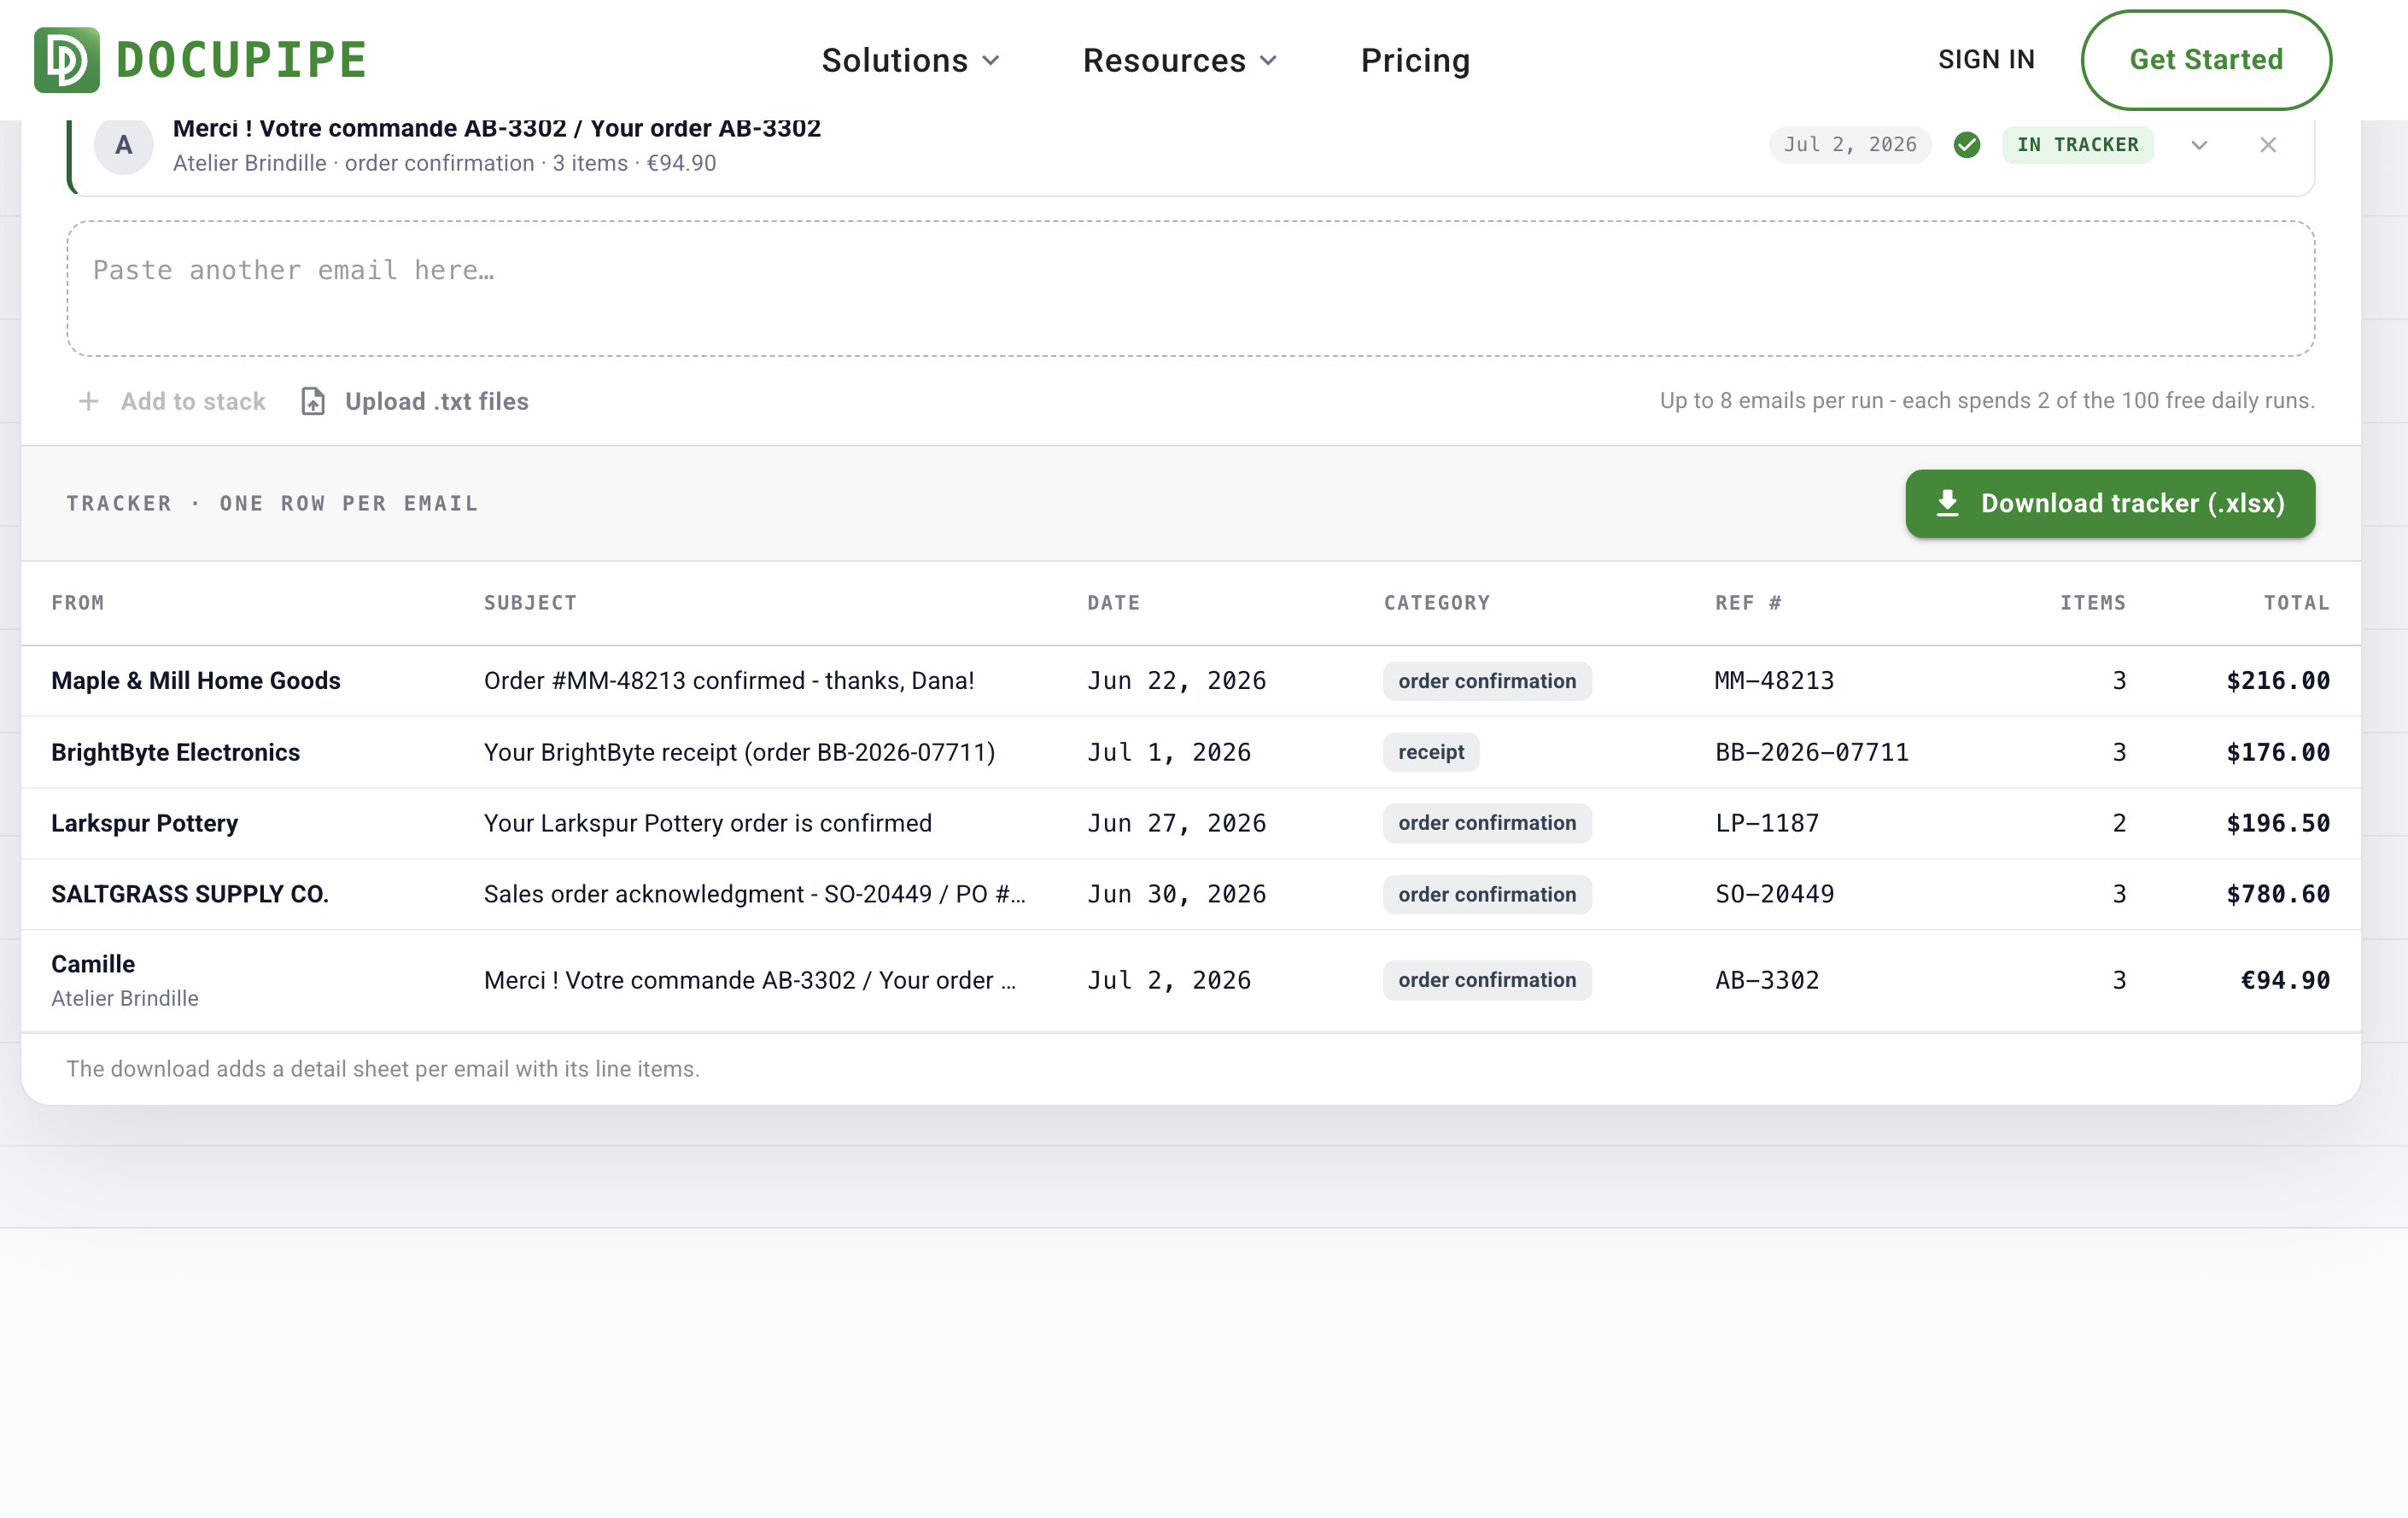This screenshot has height=1518, width=2408.
Task: Click the LP-1187 reference
Action: click(1766, 823)
